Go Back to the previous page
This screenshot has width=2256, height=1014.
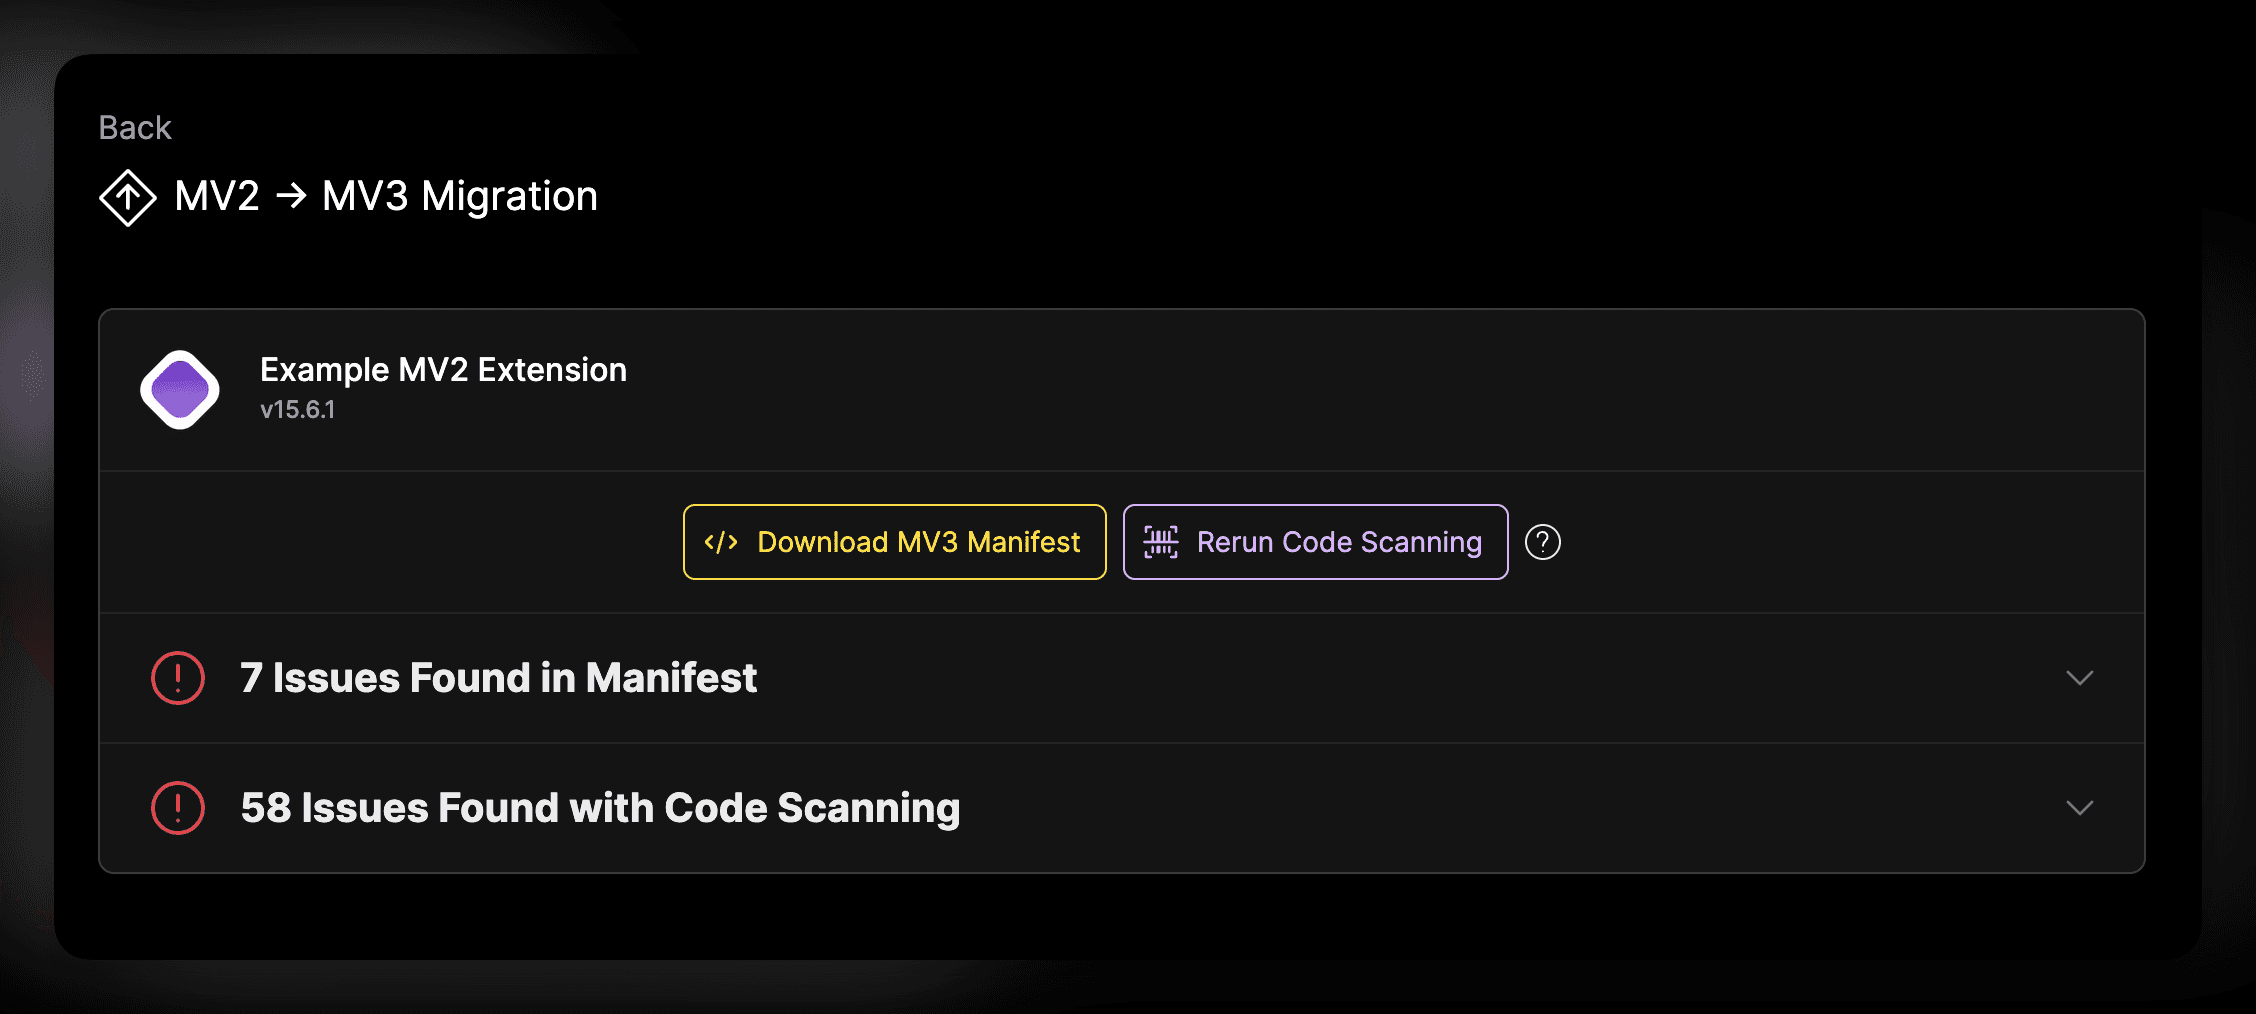(135, 128)
